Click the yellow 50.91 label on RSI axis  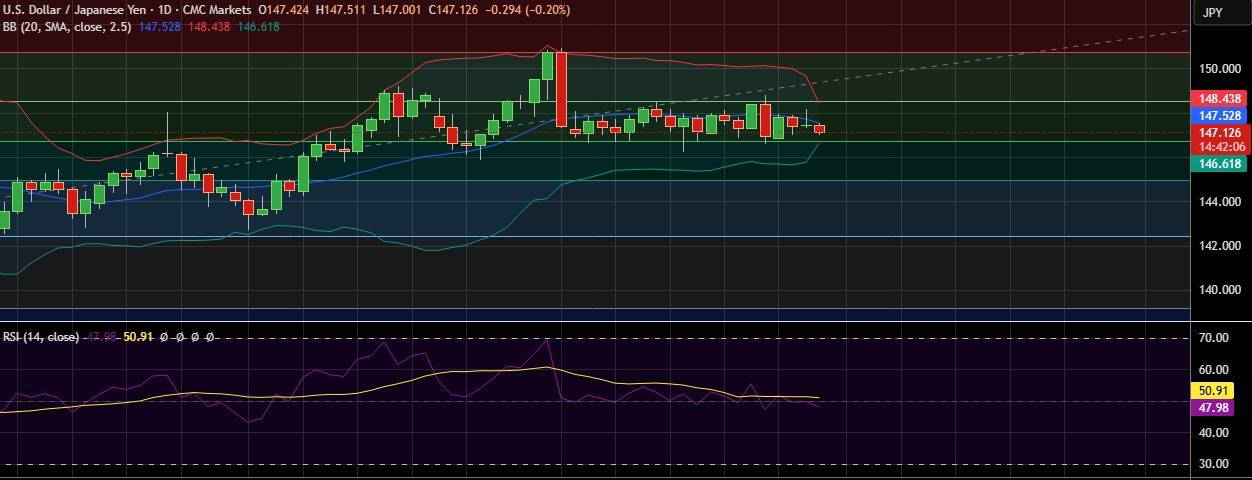click(x=1220, y=390)
